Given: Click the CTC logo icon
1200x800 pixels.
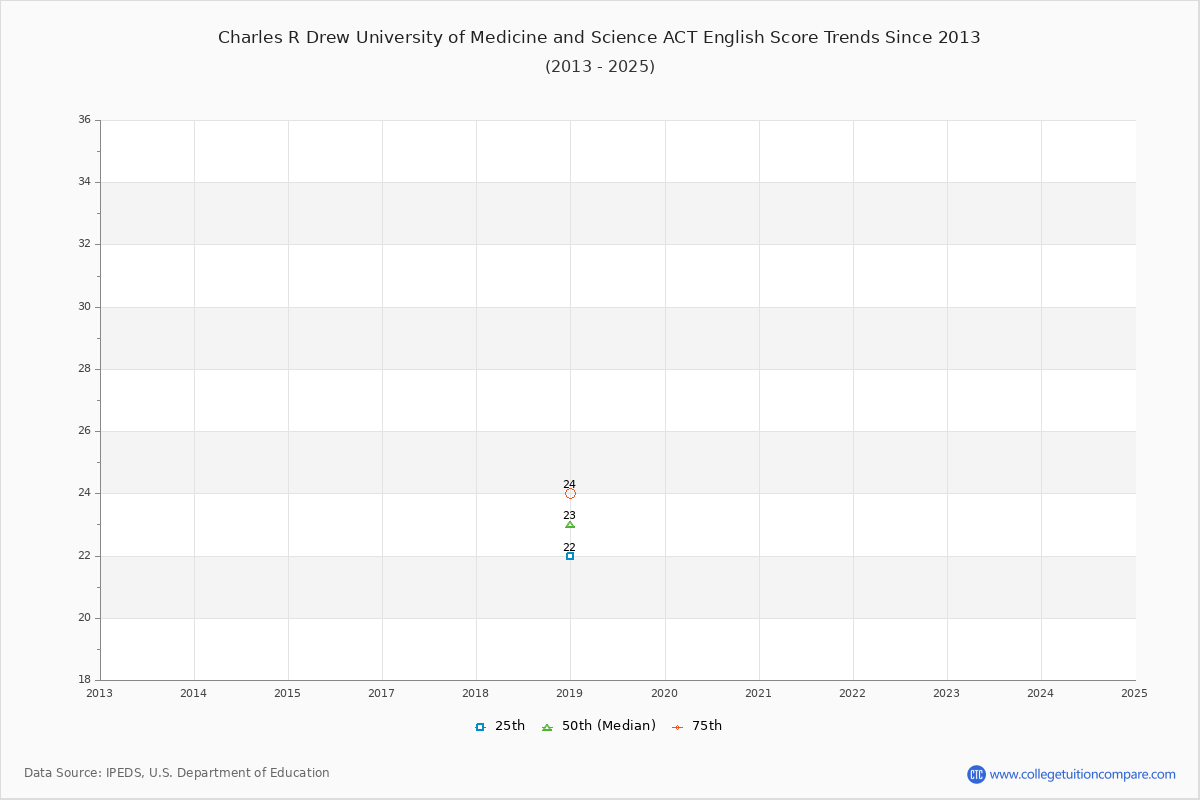Looking at the screenshot, I should pyautogui.click(x=976, y=774).
